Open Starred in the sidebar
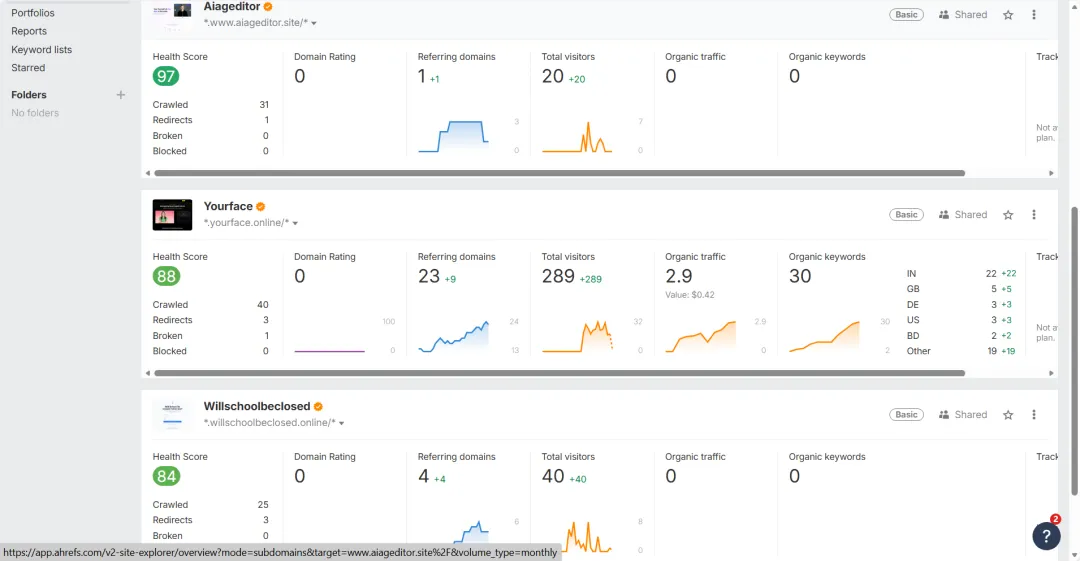The height and width of the screenshot is (561, 1080). pos(28,68)
